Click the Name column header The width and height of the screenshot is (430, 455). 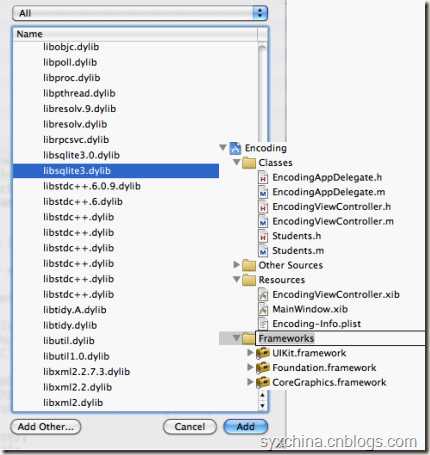tap(135, 34)
